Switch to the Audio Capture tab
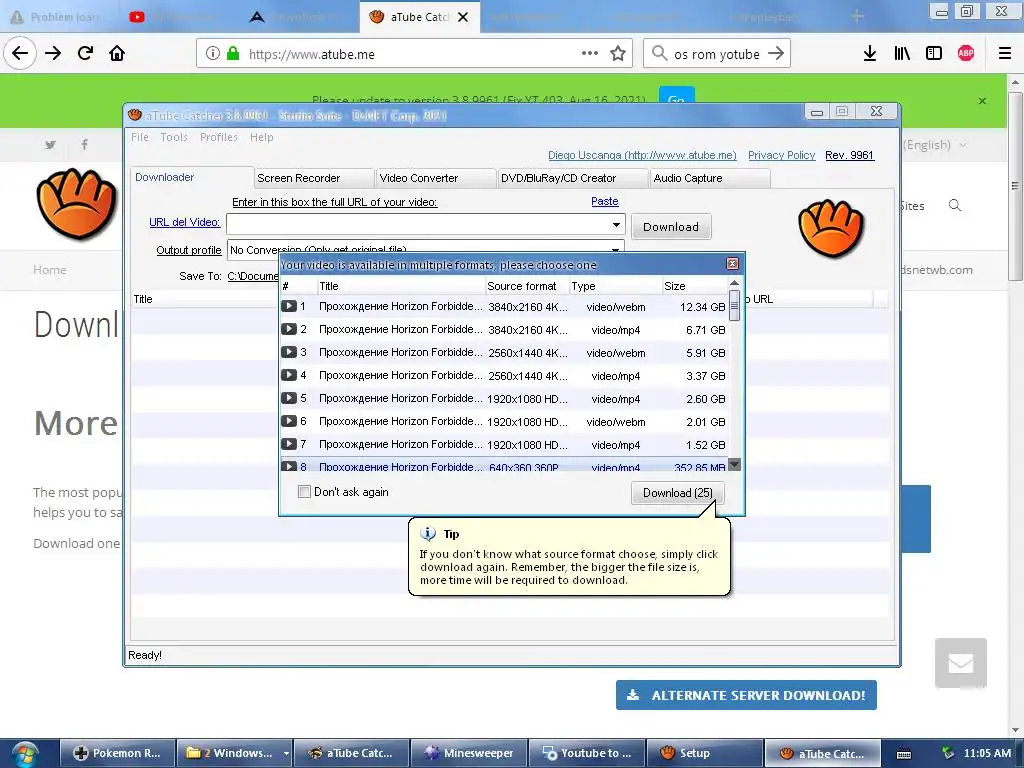 (710, 178)
